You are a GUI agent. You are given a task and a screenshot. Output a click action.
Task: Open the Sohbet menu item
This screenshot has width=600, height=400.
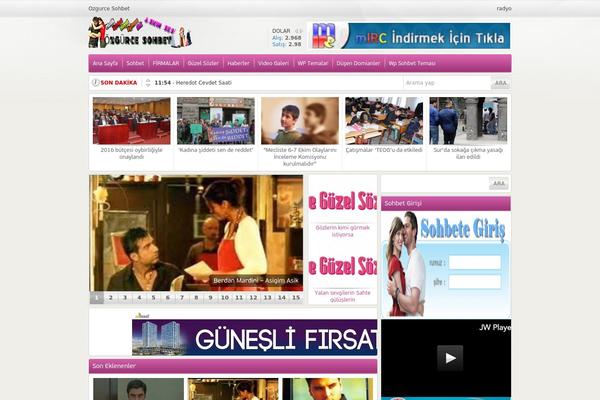(x=135, y=63)
